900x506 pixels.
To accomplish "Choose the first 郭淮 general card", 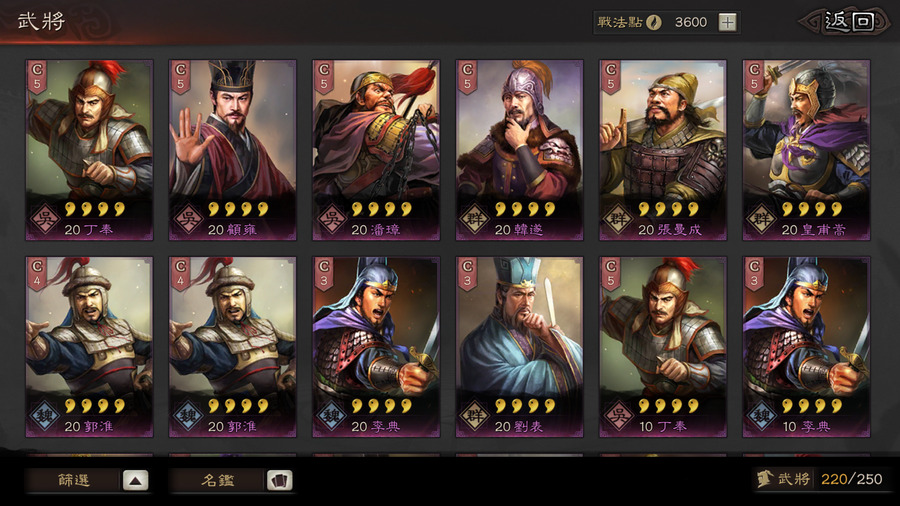I will 89,347.
